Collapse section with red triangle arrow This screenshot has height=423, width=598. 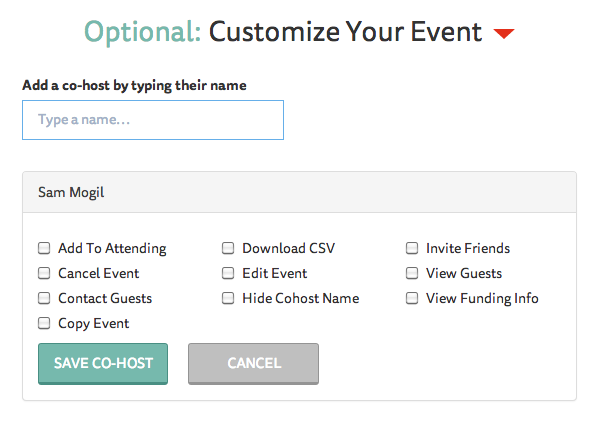coord(504,33)
